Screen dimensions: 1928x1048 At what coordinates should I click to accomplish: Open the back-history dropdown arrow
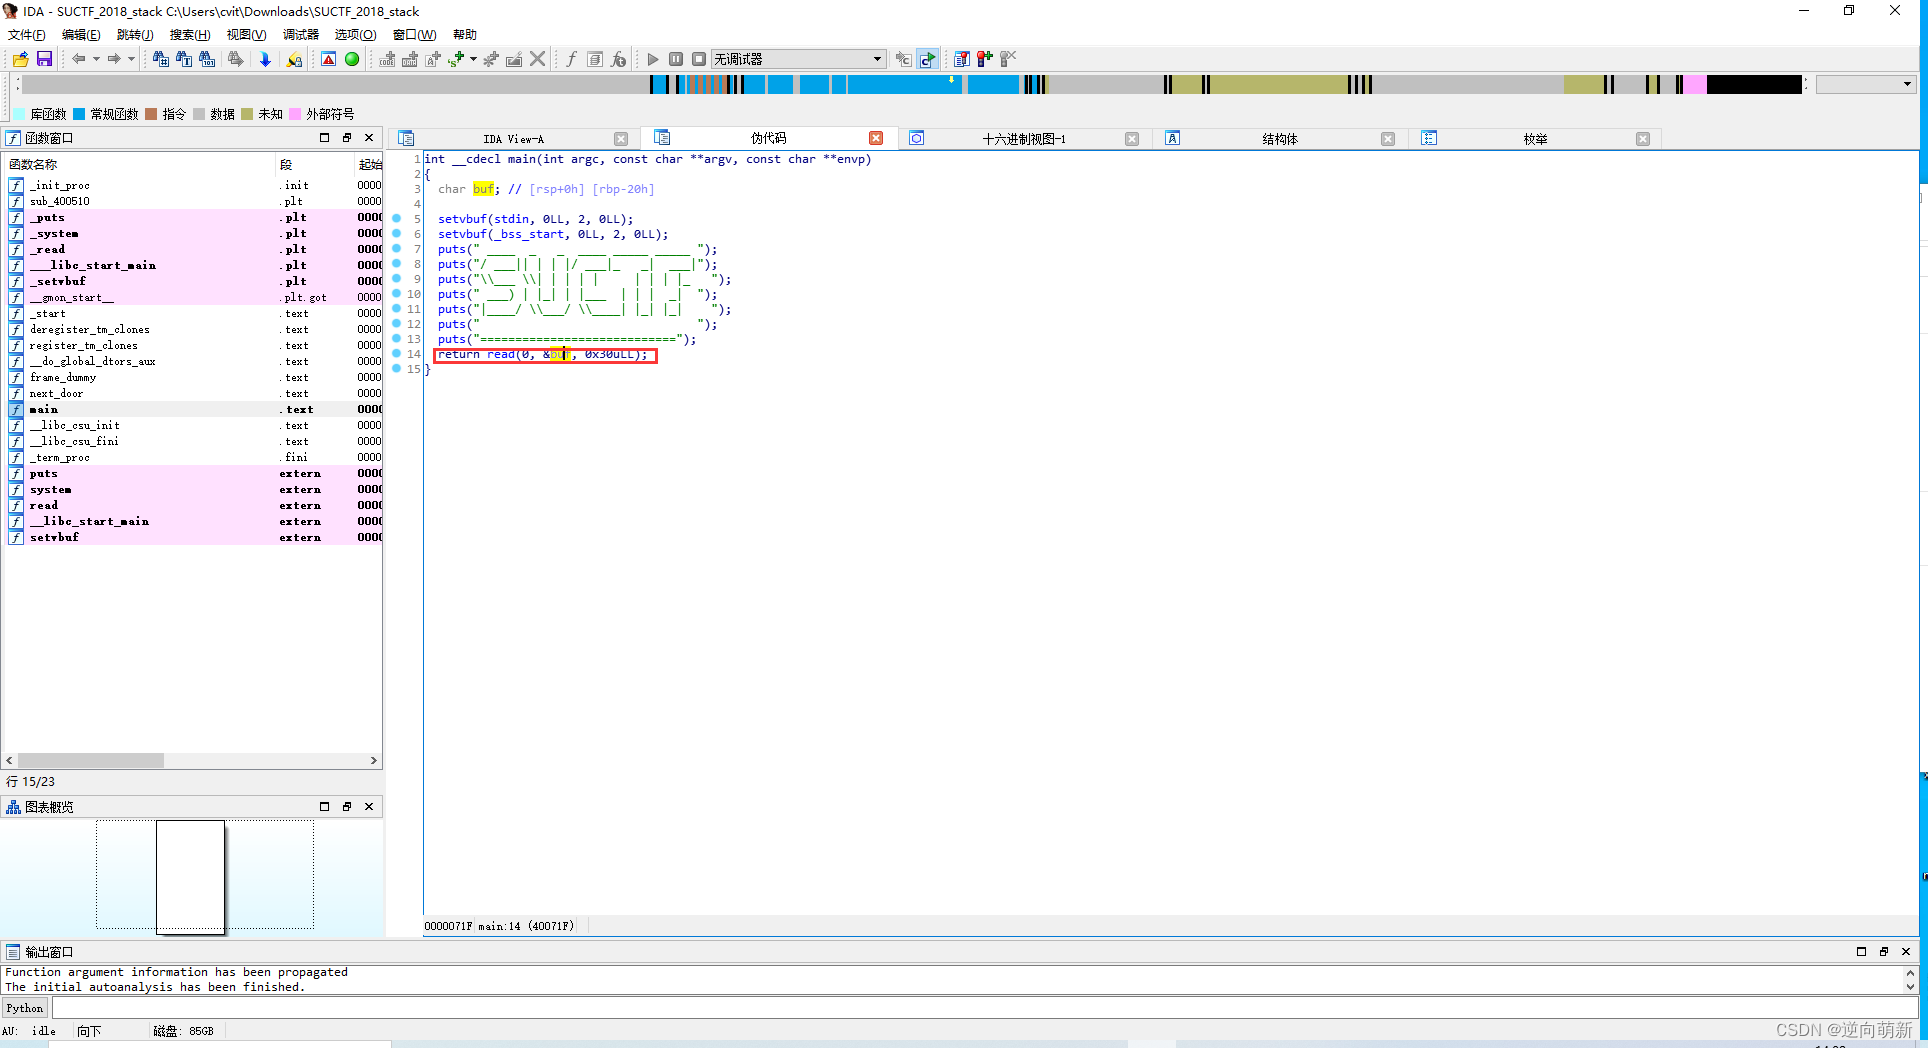point(96,59)
